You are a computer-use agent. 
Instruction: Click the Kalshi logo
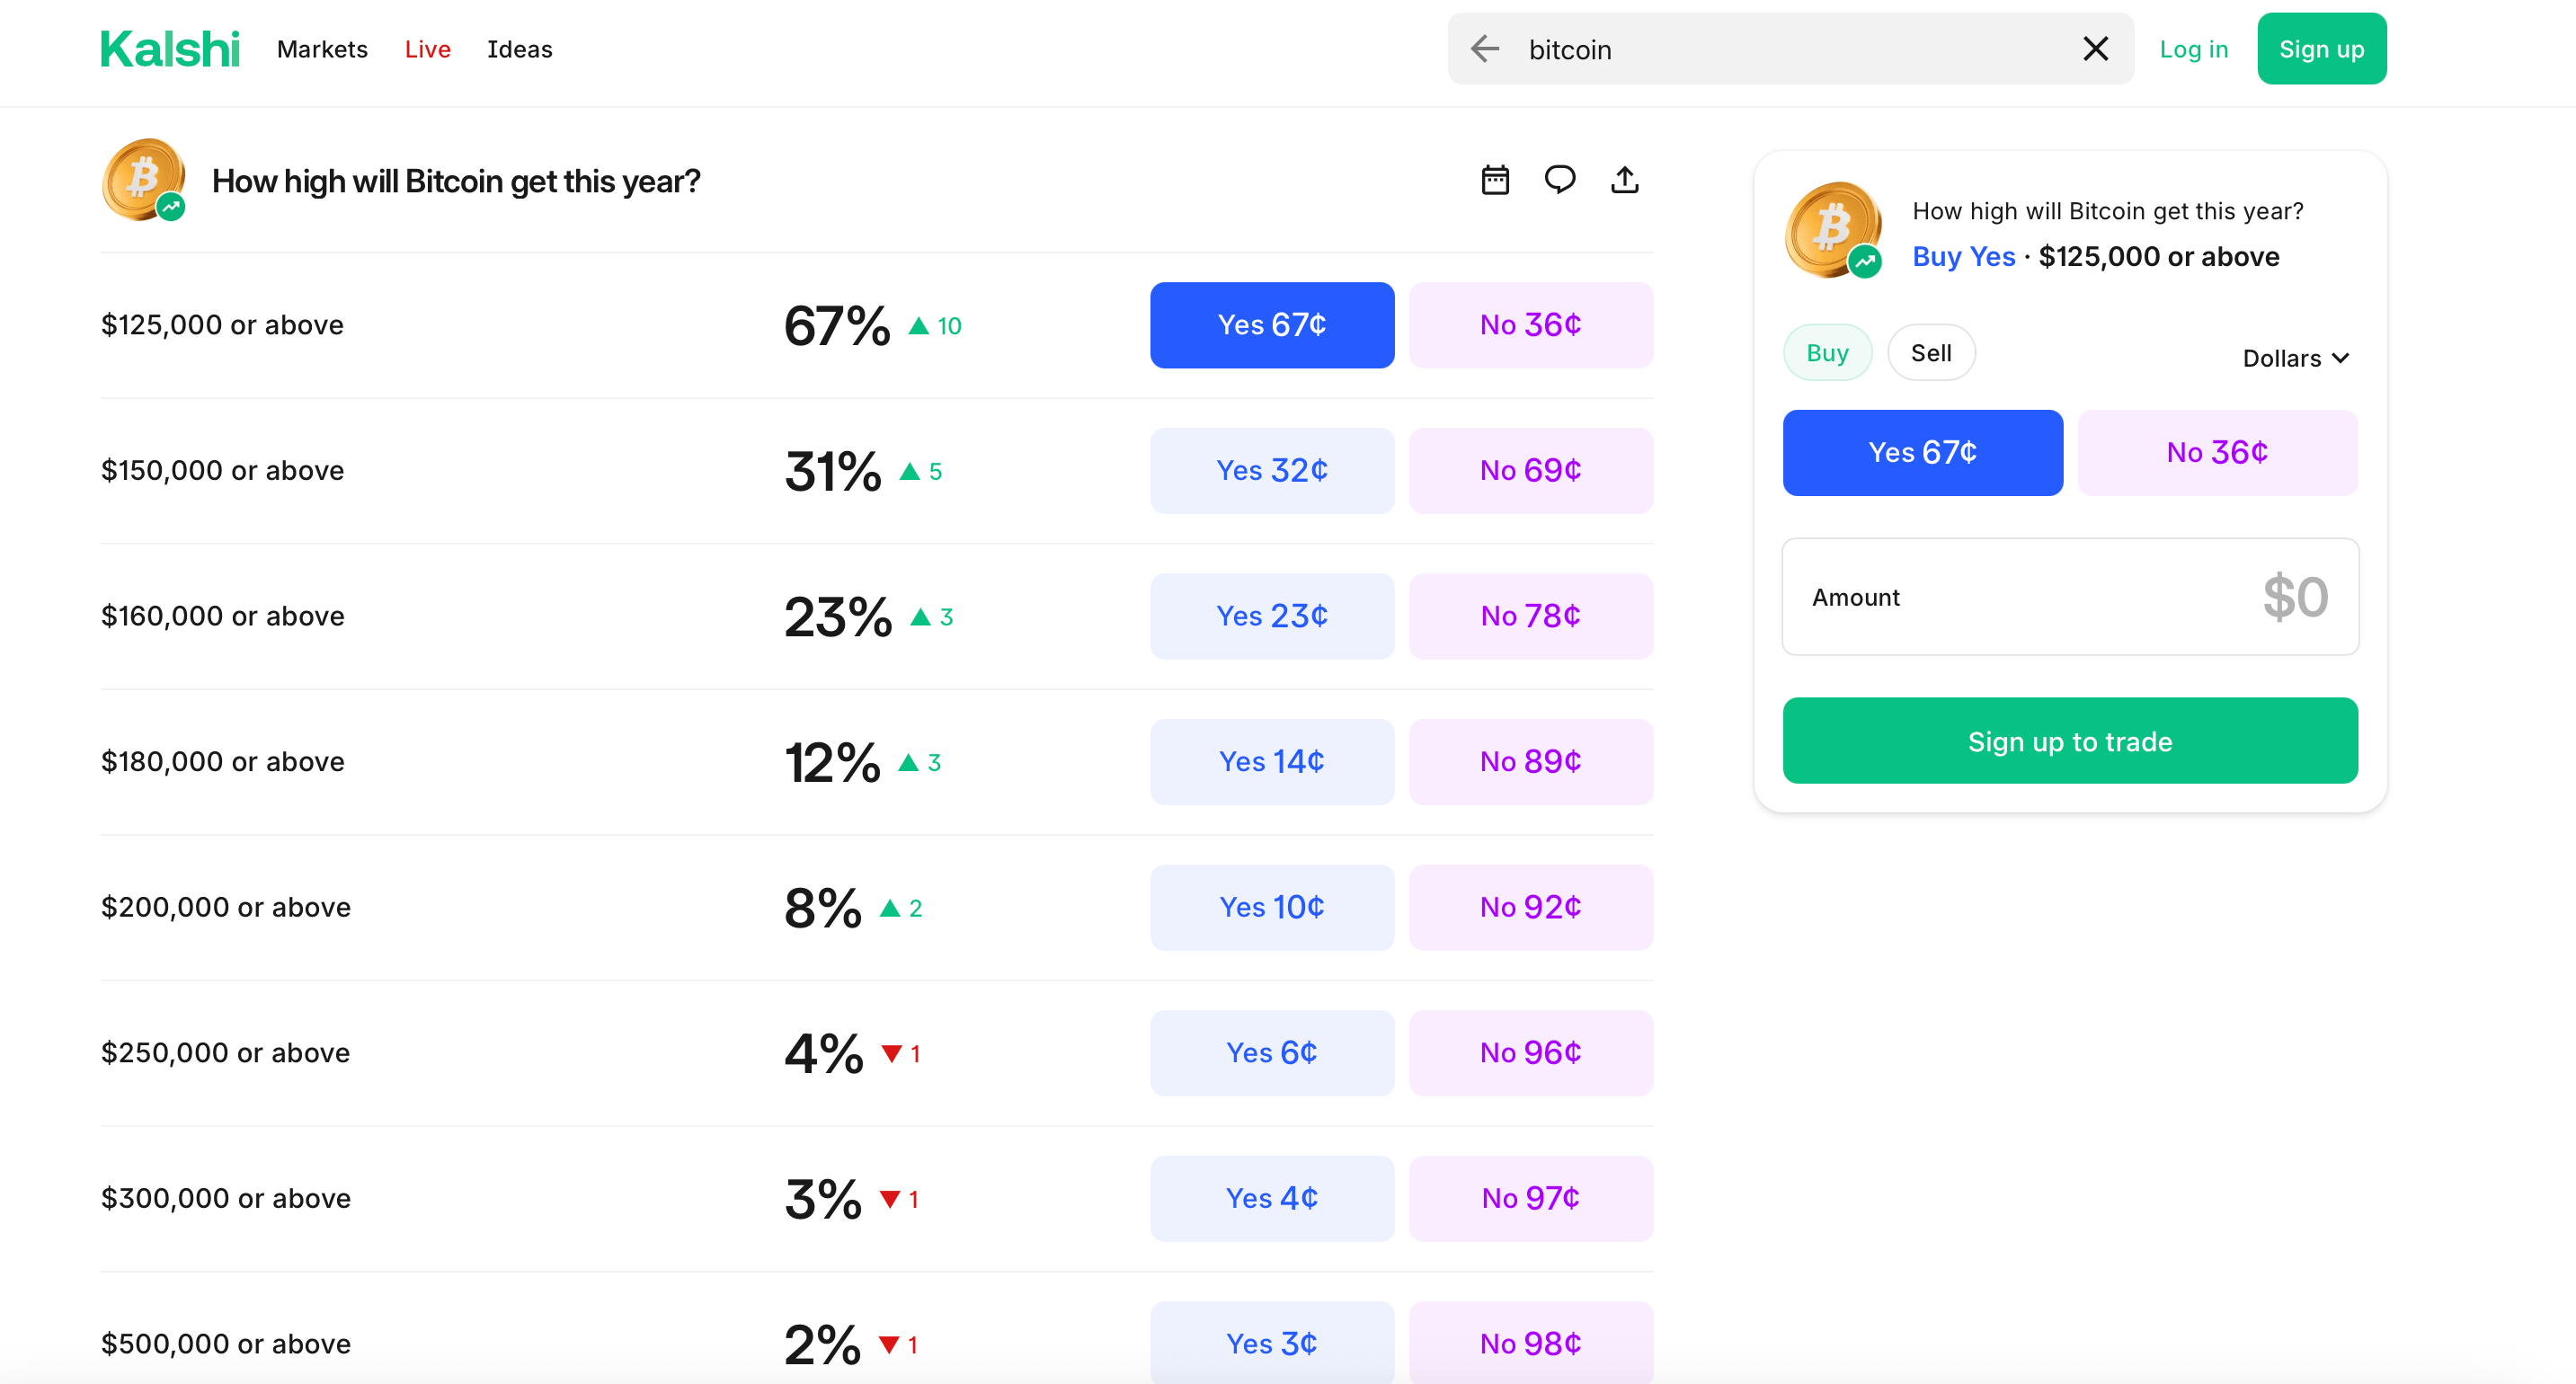170,49
